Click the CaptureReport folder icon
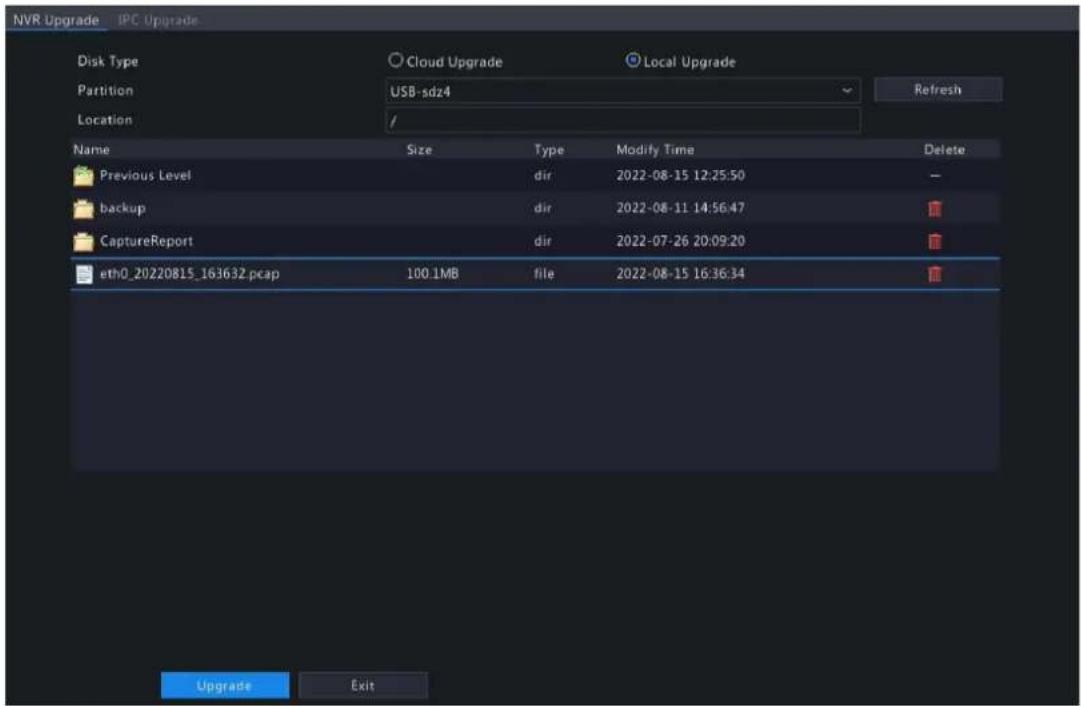Viewport: 1081px width, 706px height. tap(83, 241)
